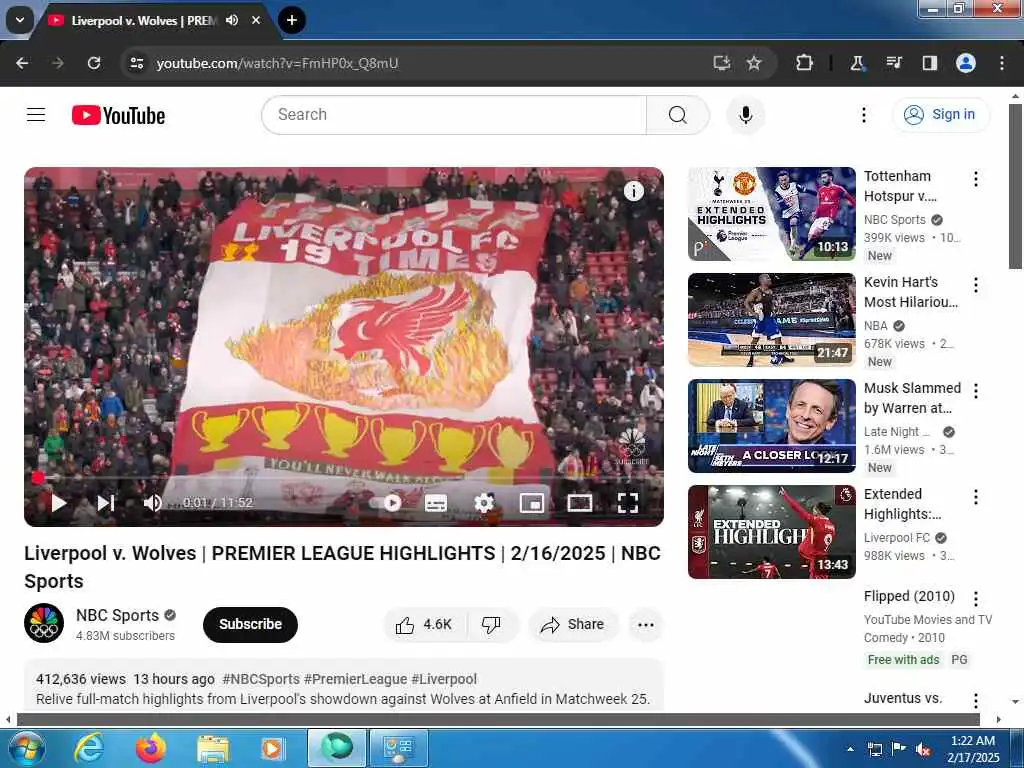The height and width of the screenshot is (768, 1024).
Task: Open Chrome Labs flask icon
Action: [856, 63]
